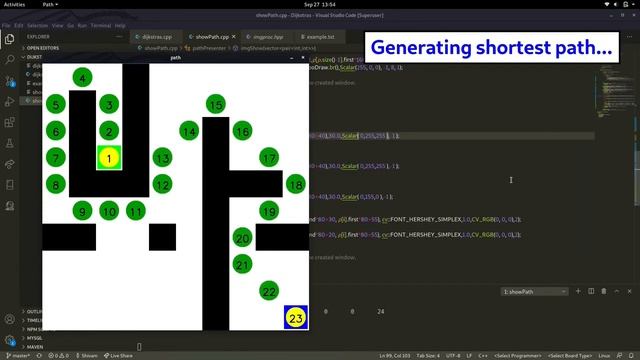
Task: Click the Select Programmer status item
Action: (518, 356)
